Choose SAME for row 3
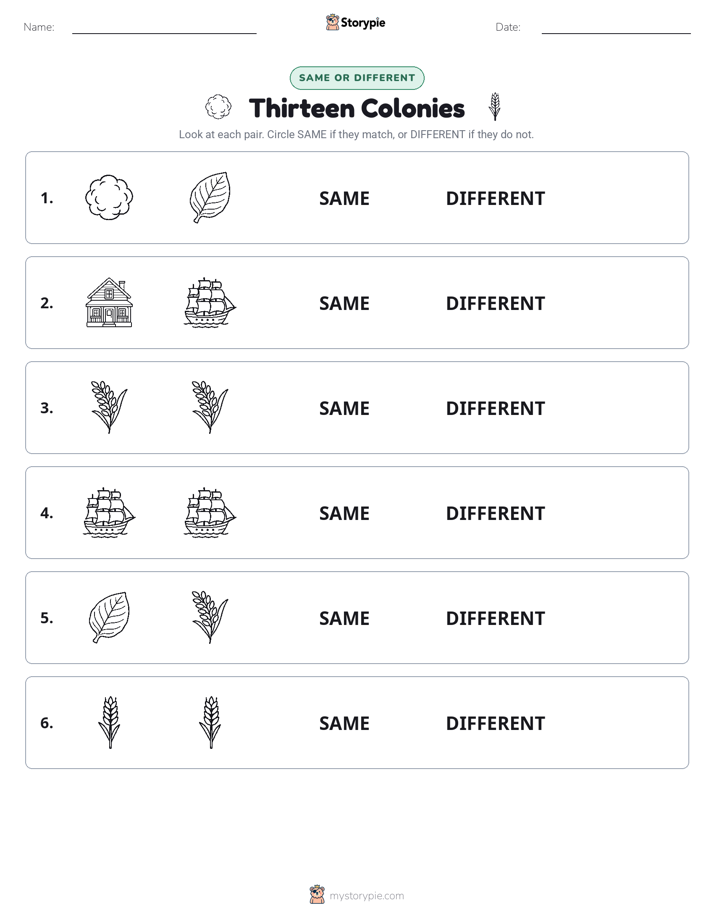The image size is (714, 924). pos(344,408)
